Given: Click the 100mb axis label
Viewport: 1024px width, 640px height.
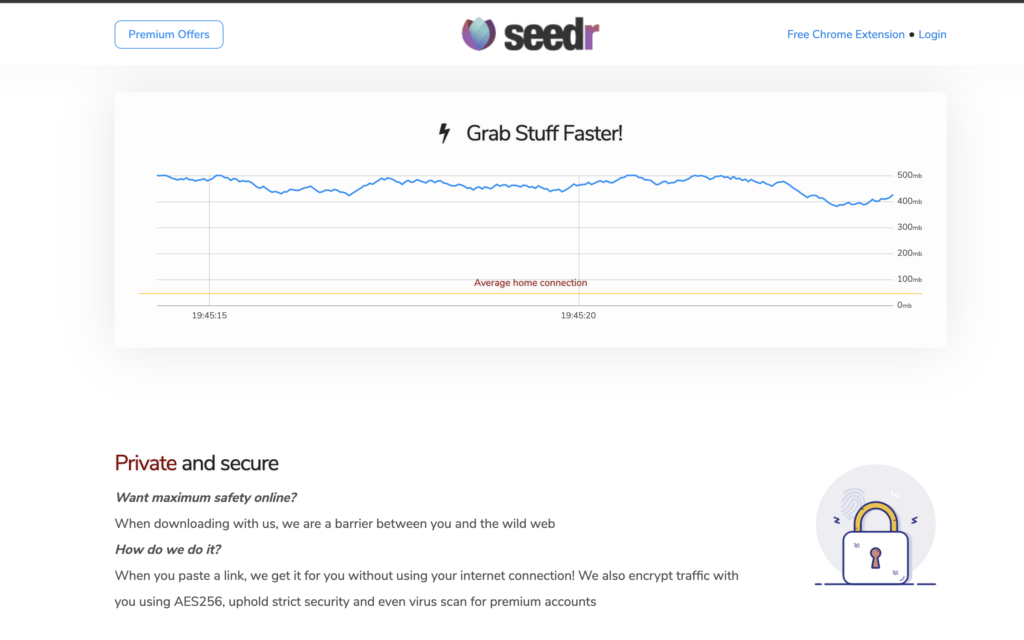Looking at the screenshot, I should (x=909, y=279).
